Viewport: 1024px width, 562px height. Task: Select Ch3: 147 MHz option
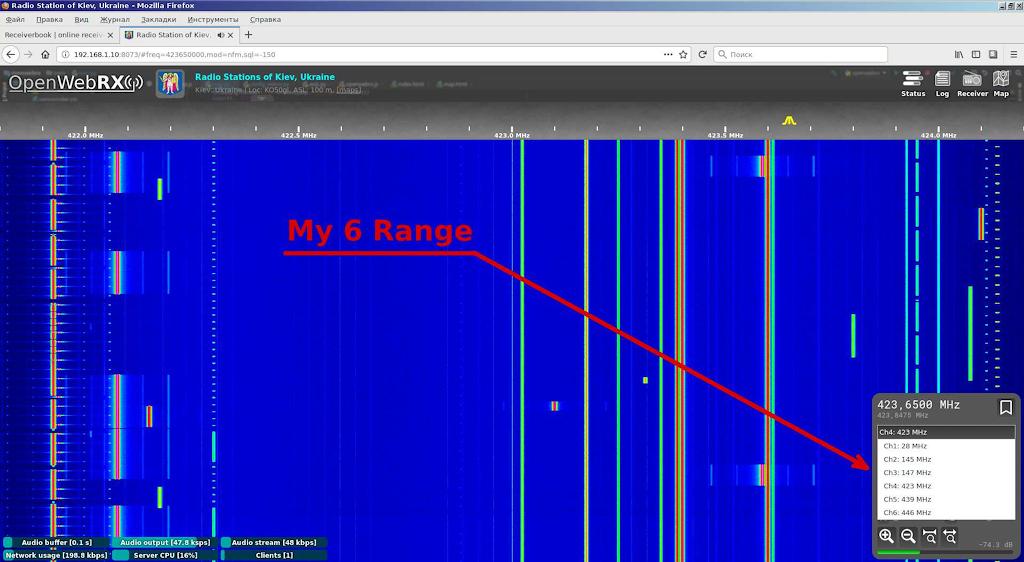tap(946, 473)
